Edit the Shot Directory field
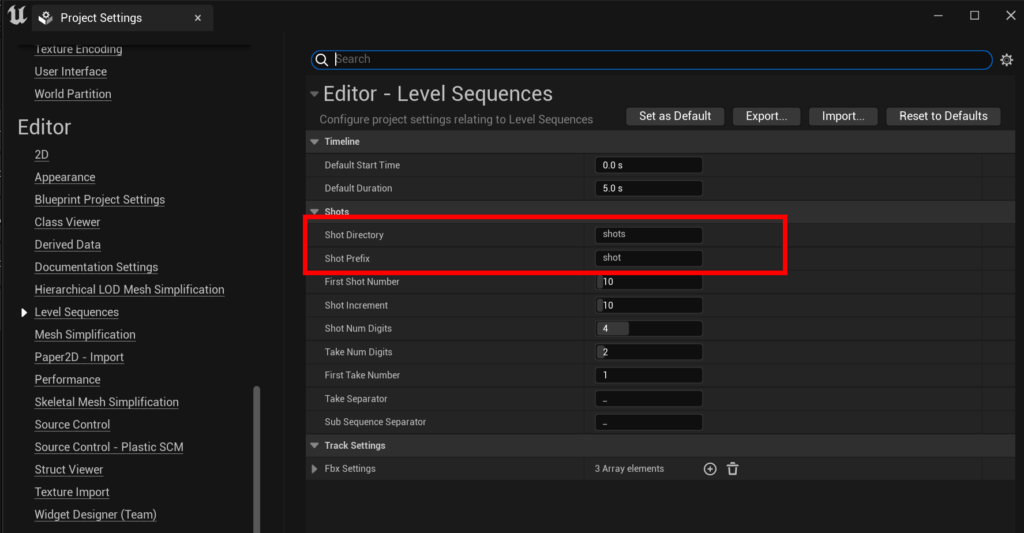 [x=648, y=234]
